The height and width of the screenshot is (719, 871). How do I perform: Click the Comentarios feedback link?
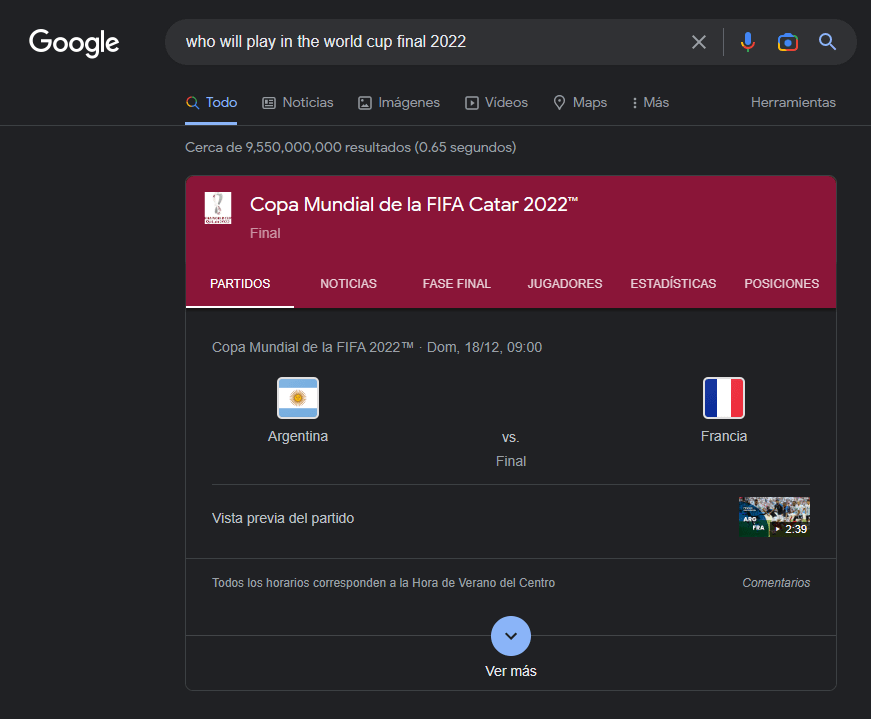(776, 583)
